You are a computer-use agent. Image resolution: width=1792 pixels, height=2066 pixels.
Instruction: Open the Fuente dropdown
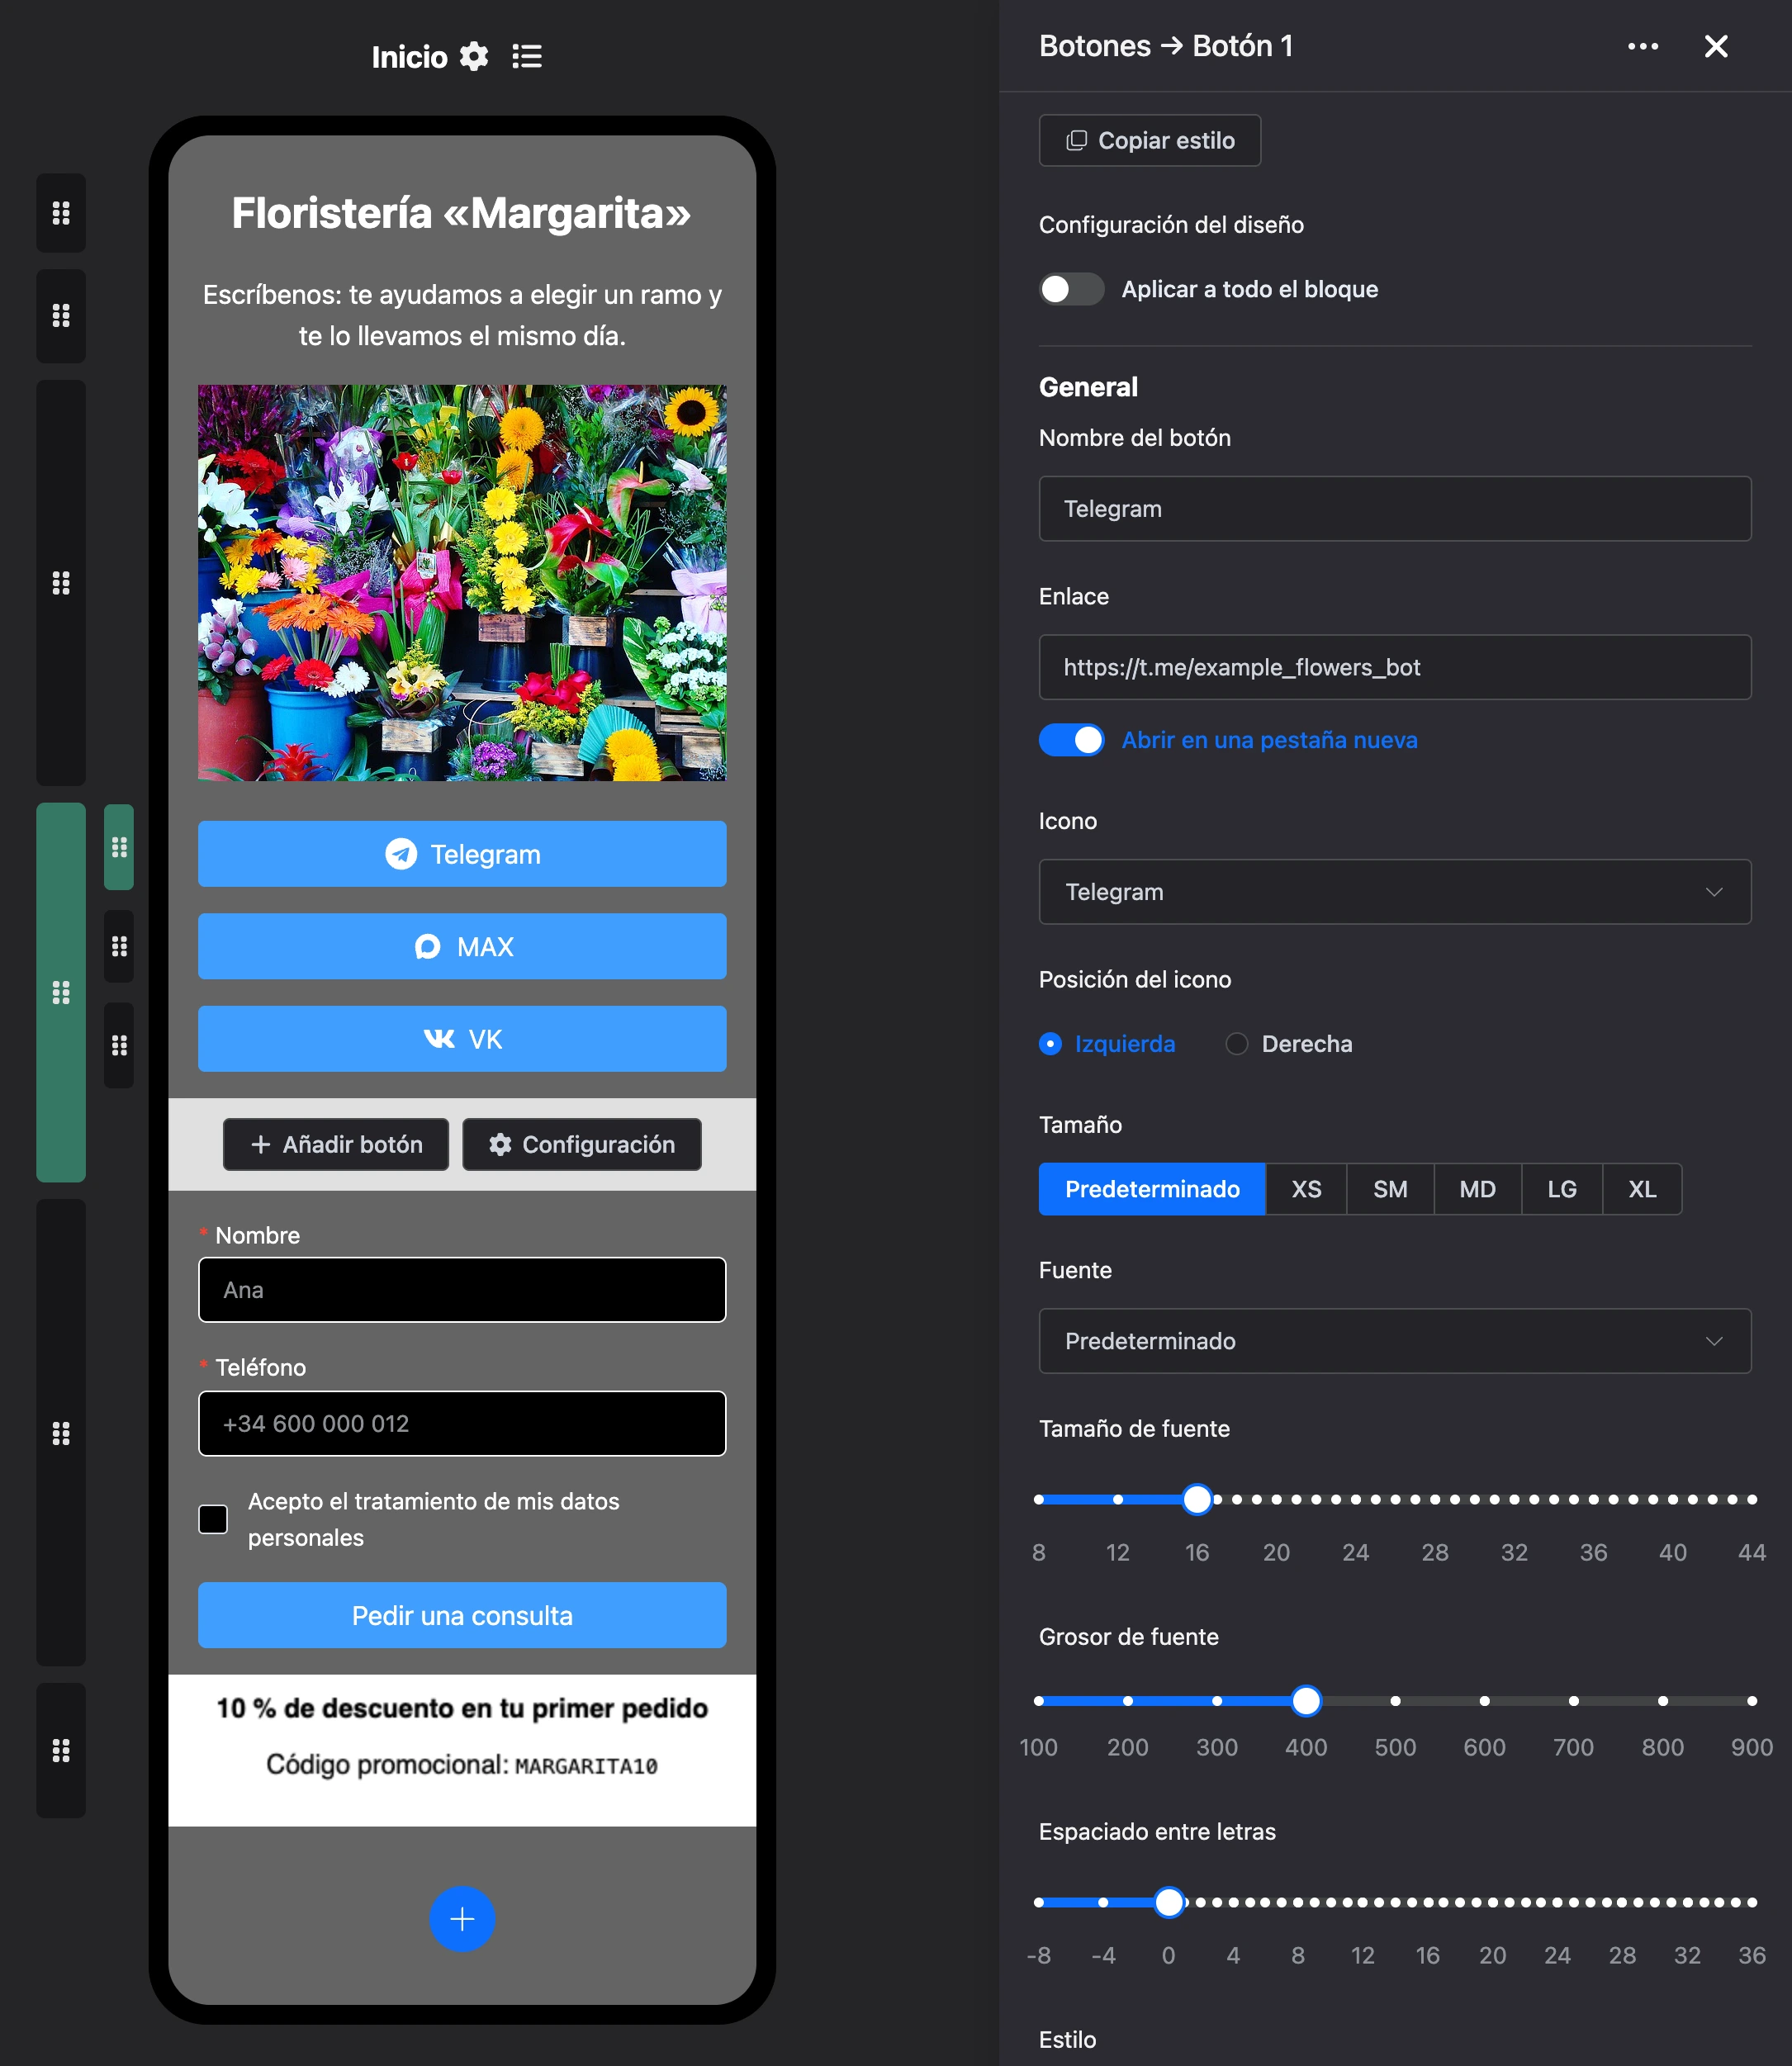point(1394,1341)
